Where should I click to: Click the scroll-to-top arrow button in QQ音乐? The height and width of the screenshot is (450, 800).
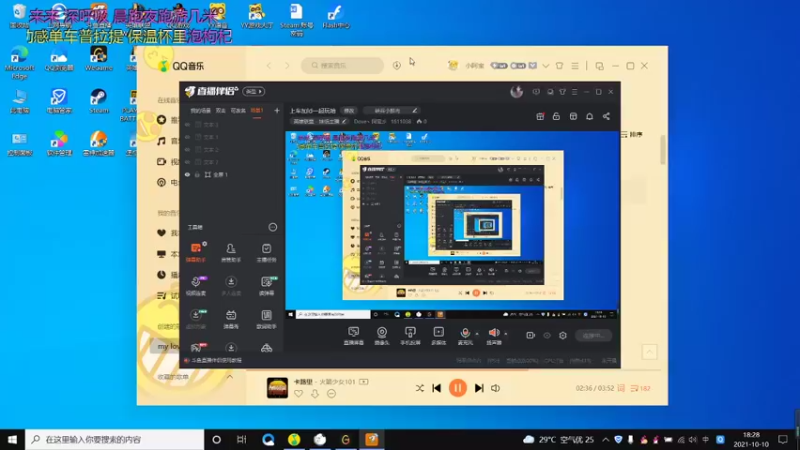tap(649, 352)
